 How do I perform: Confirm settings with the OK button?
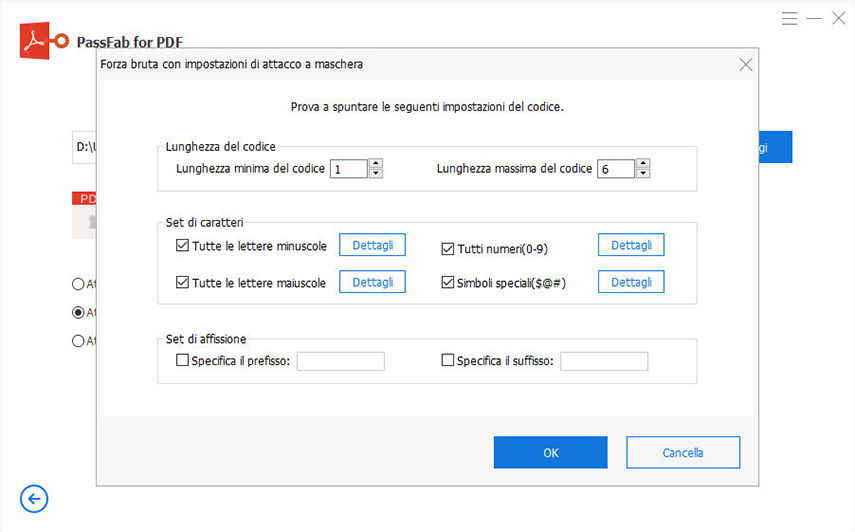pos(550,452)
